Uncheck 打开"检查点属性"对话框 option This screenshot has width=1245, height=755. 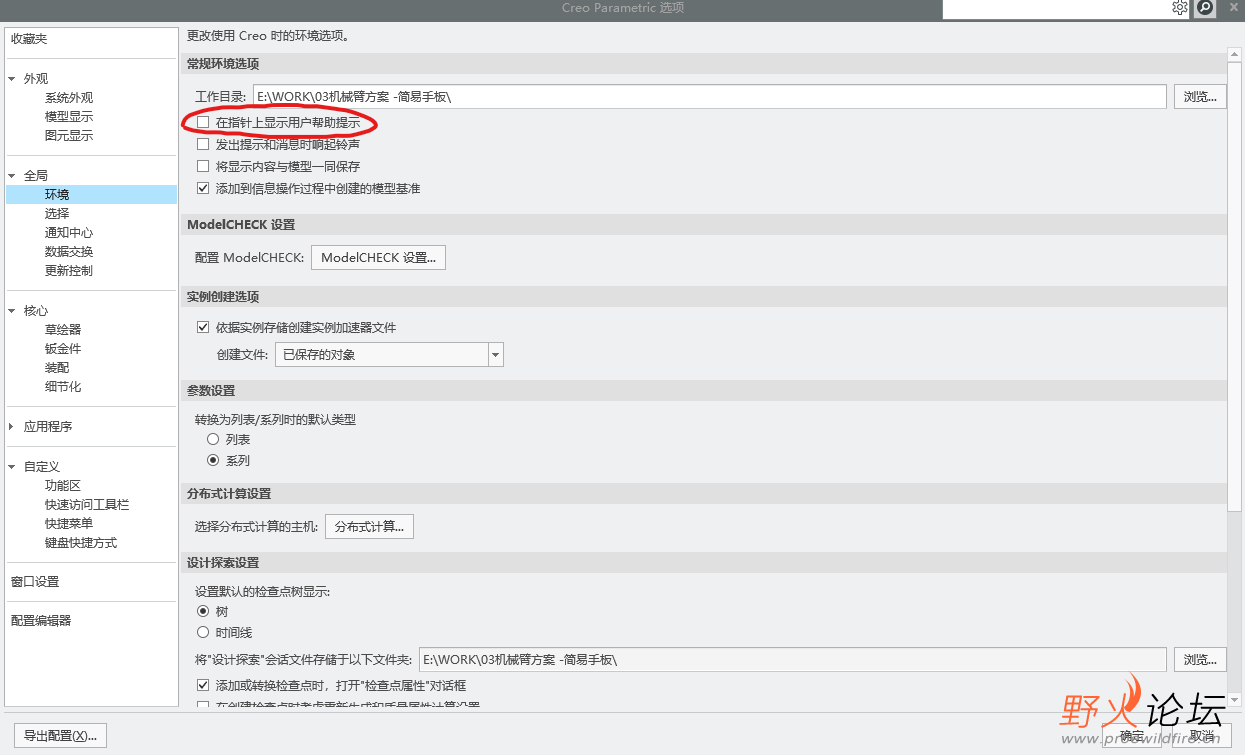203,686
